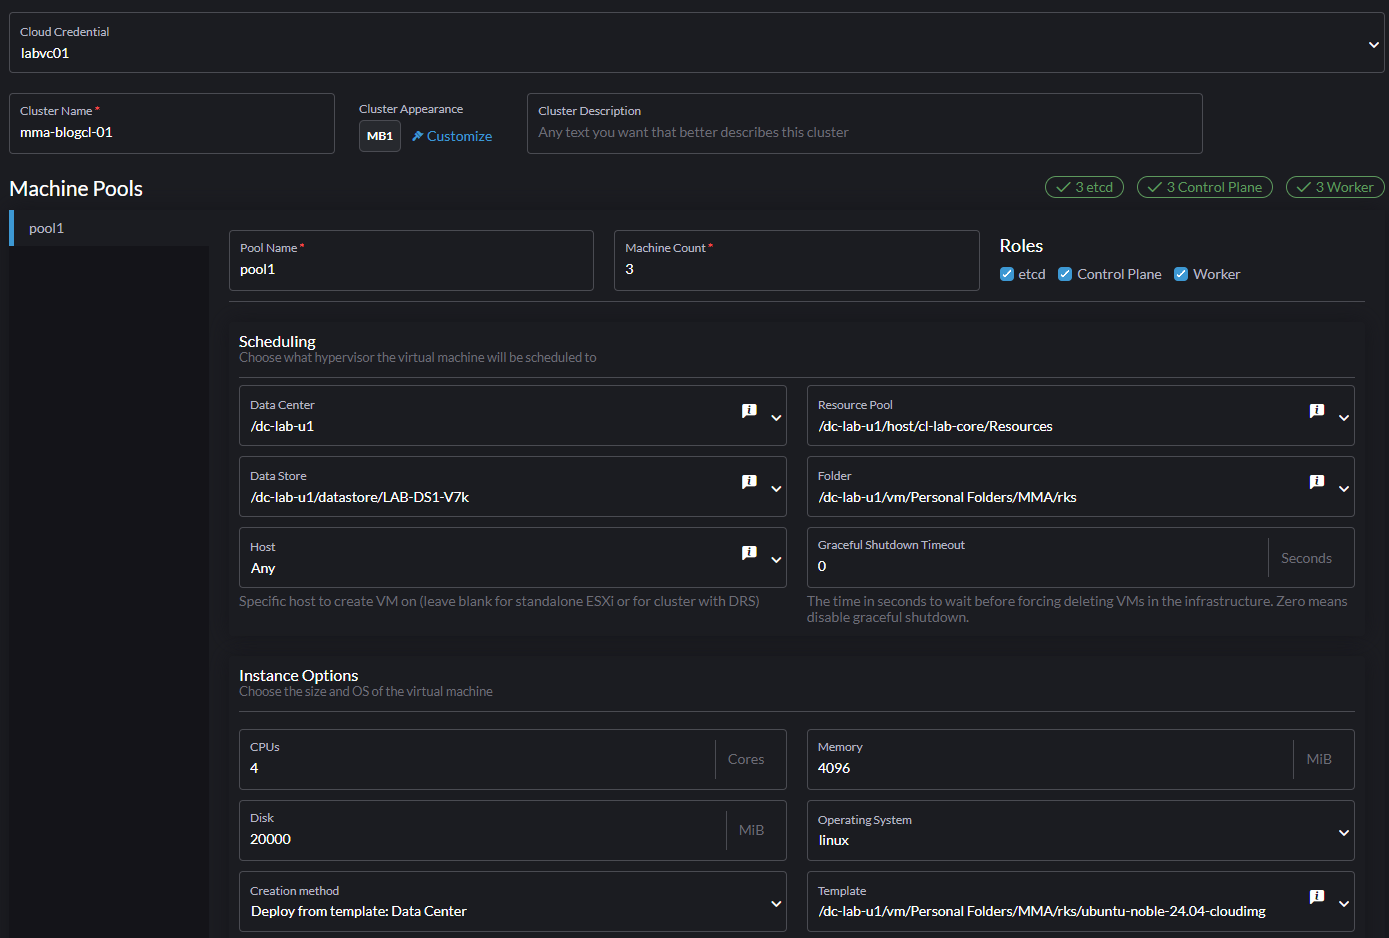Screen dimensions: 1389x938
Task: Select the pool1 tab in Machine Pools
Action: pos(110,228)
